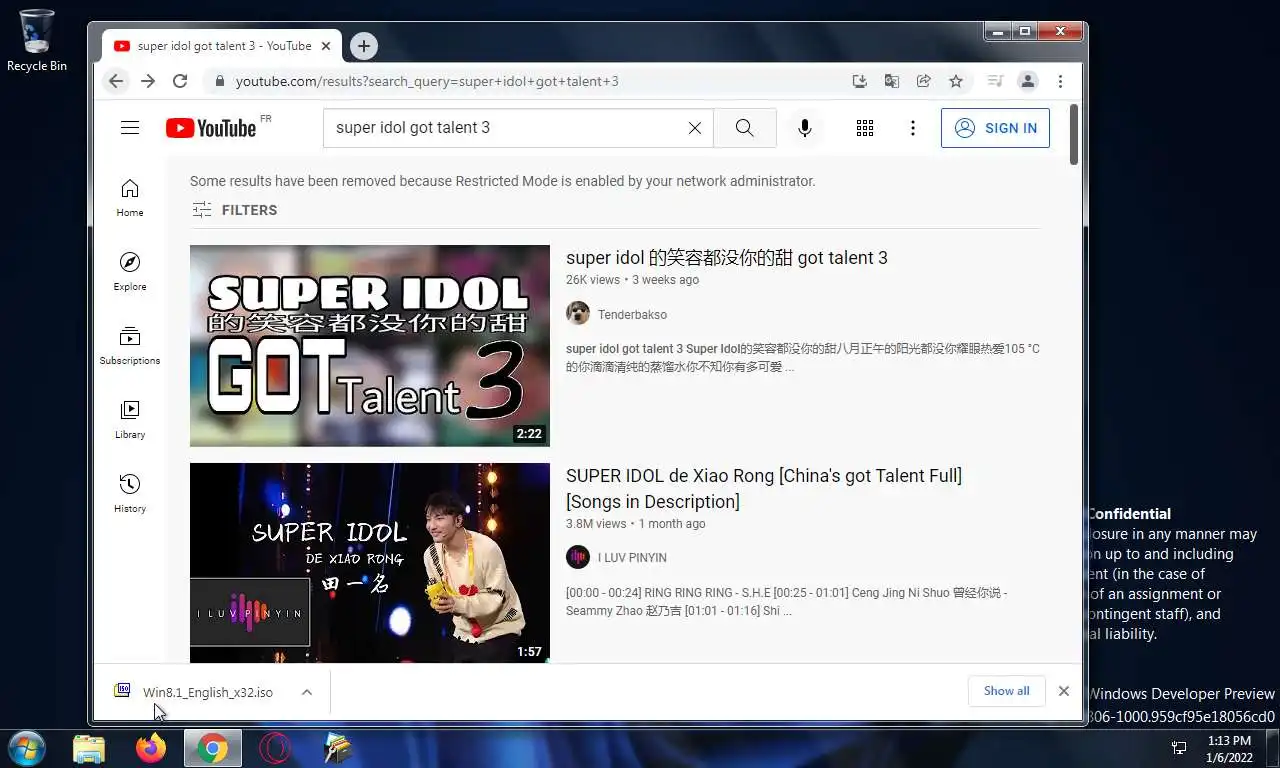This screenshot has width=1280, height=768.
Task: Close the 'super idol got talent 3' tab
Action: 326,46
